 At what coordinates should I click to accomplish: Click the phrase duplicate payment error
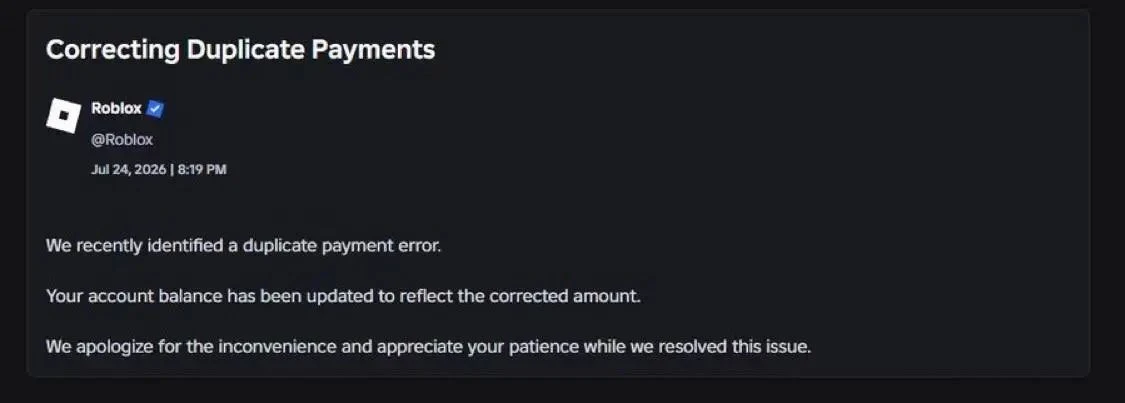click(x=342, y=246)
